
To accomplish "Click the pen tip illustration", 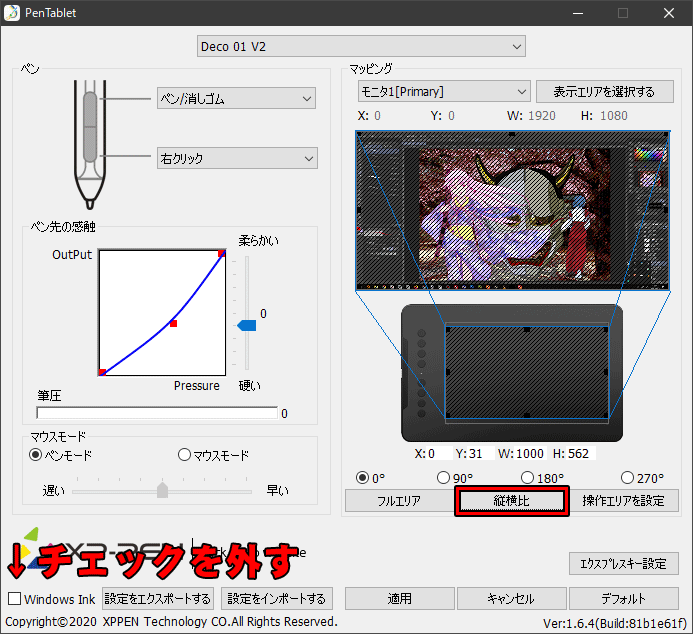I will pos(90,204).
